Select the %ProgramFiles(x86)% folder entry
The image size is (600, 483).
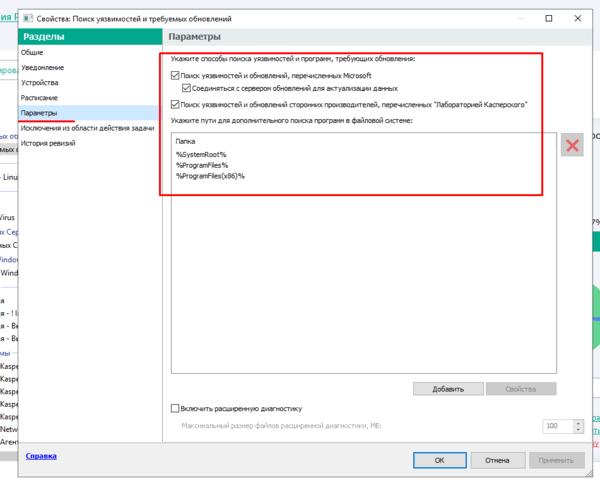pos(210,176)
